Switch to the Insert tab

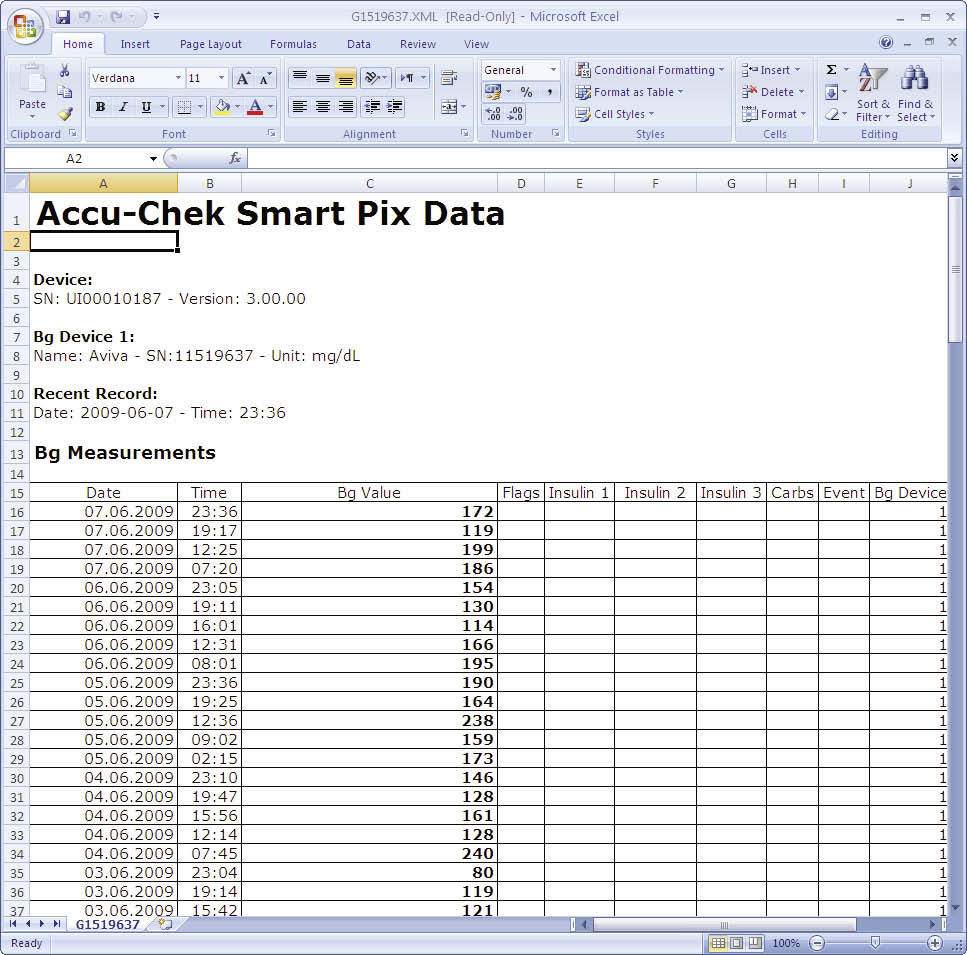click(134, 44)
